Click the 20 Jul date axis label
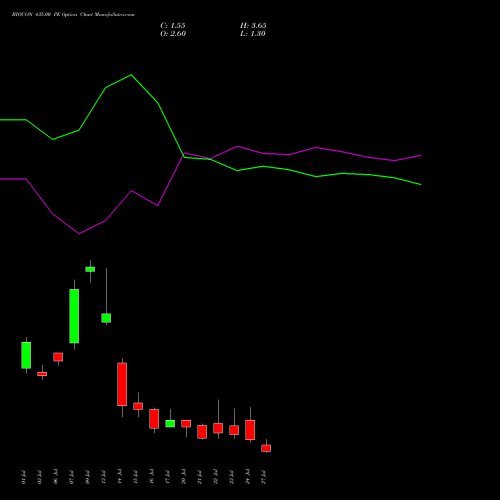The width and height of the screenshot is (500, 500). (183, 477)
